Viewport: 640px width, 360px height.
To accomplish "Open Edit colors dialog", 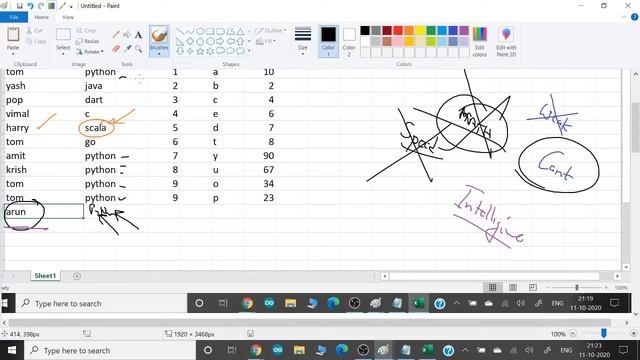I will (x=480, y=42).
